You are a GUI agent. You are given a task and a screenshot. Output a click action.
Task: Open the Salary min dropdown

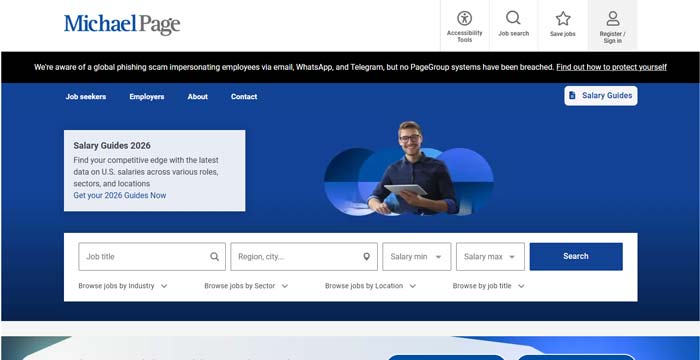(417, 256)
